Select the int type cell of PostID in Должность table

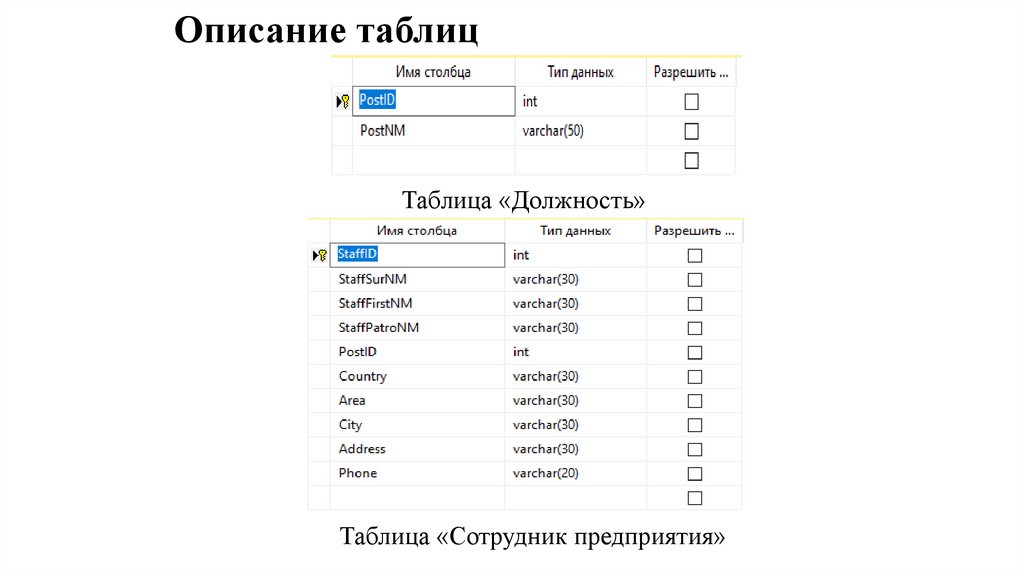point(581,101)
